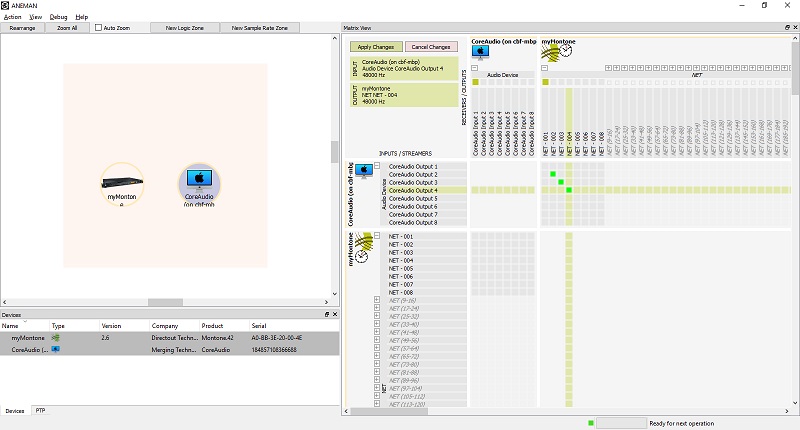Expand NET (41-48) row group
The width and height of the screenshot is (800, 430).
click(x=377, y=332)
